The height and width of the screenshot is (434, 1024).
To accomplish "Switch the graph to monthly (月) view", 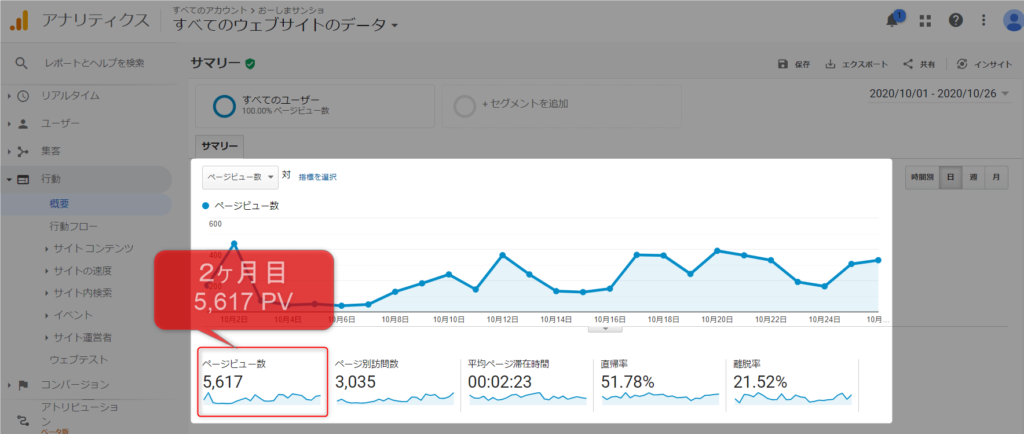I will (996, 176).
